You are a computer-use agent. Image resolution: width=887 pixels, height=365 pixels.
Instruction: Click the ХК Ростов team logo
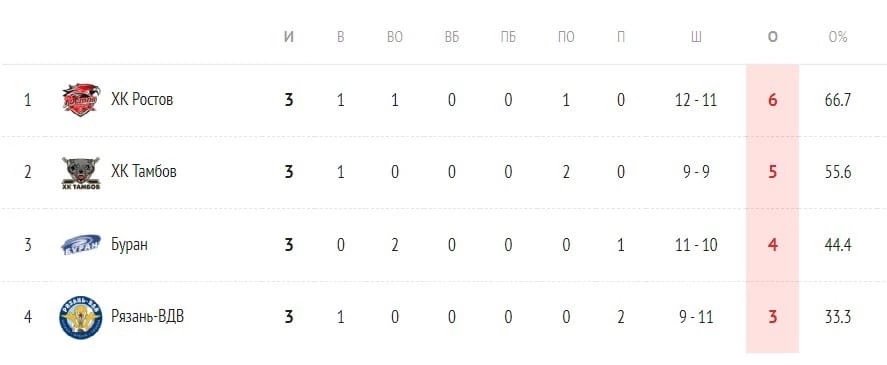click(x=81, y=100)
